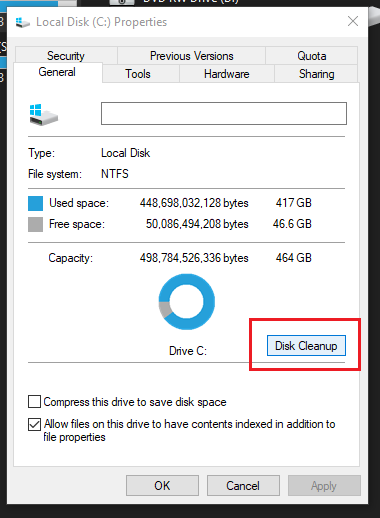Go to the Tools tab
Viewport: 380px width, 518px height.
(x=138, y=74)
